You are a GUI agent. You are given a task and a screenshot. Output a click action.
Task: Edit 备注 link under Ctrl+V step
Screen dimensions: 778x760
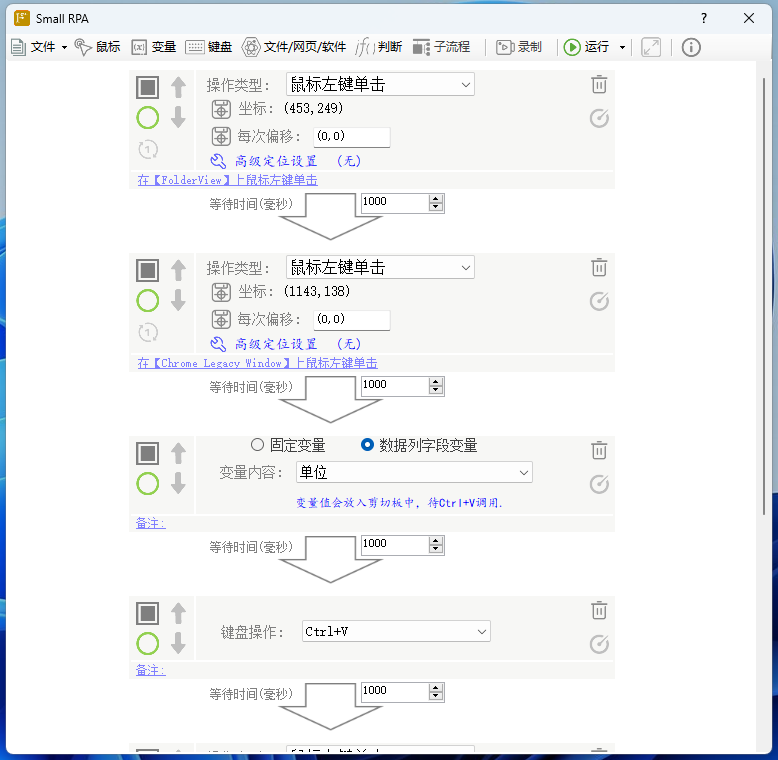point(150,670)
